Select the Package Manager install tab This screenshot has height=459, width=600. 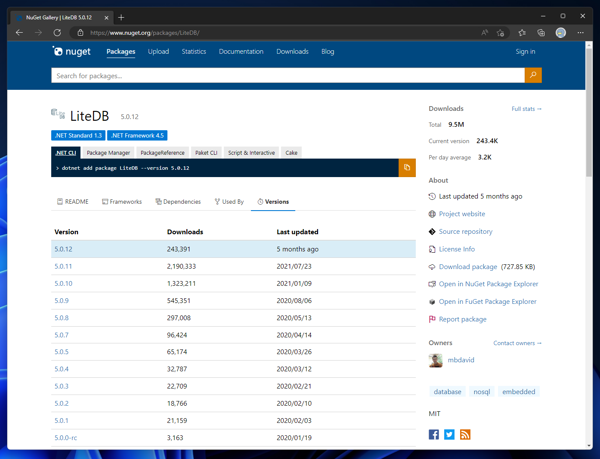[108, 153]
